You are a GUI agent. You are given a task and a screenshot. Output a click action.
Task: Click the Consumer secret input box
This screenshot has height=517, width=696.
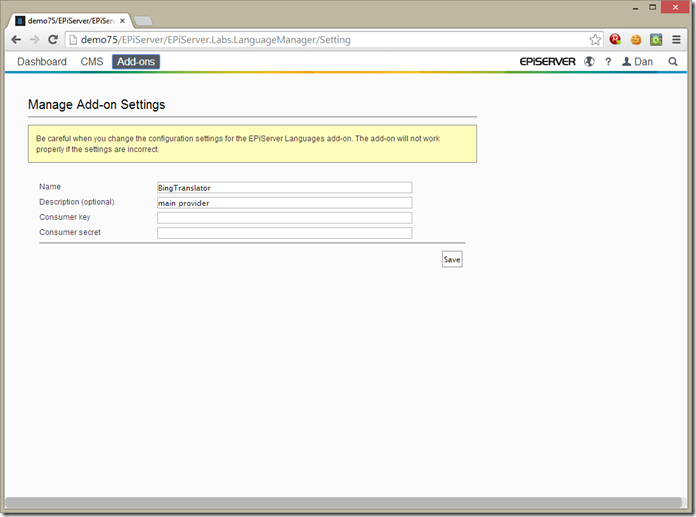pyautogui.click(x=284, y=233)
